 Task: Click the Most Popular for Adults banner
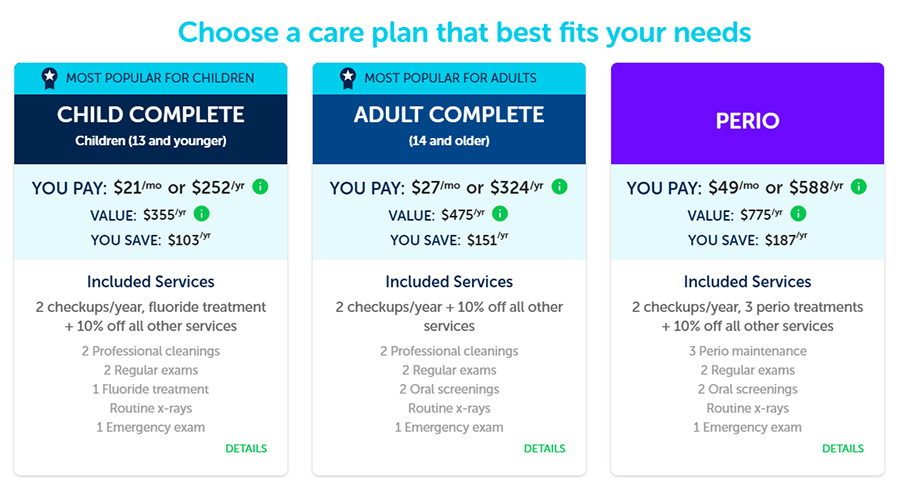point(449,79)
